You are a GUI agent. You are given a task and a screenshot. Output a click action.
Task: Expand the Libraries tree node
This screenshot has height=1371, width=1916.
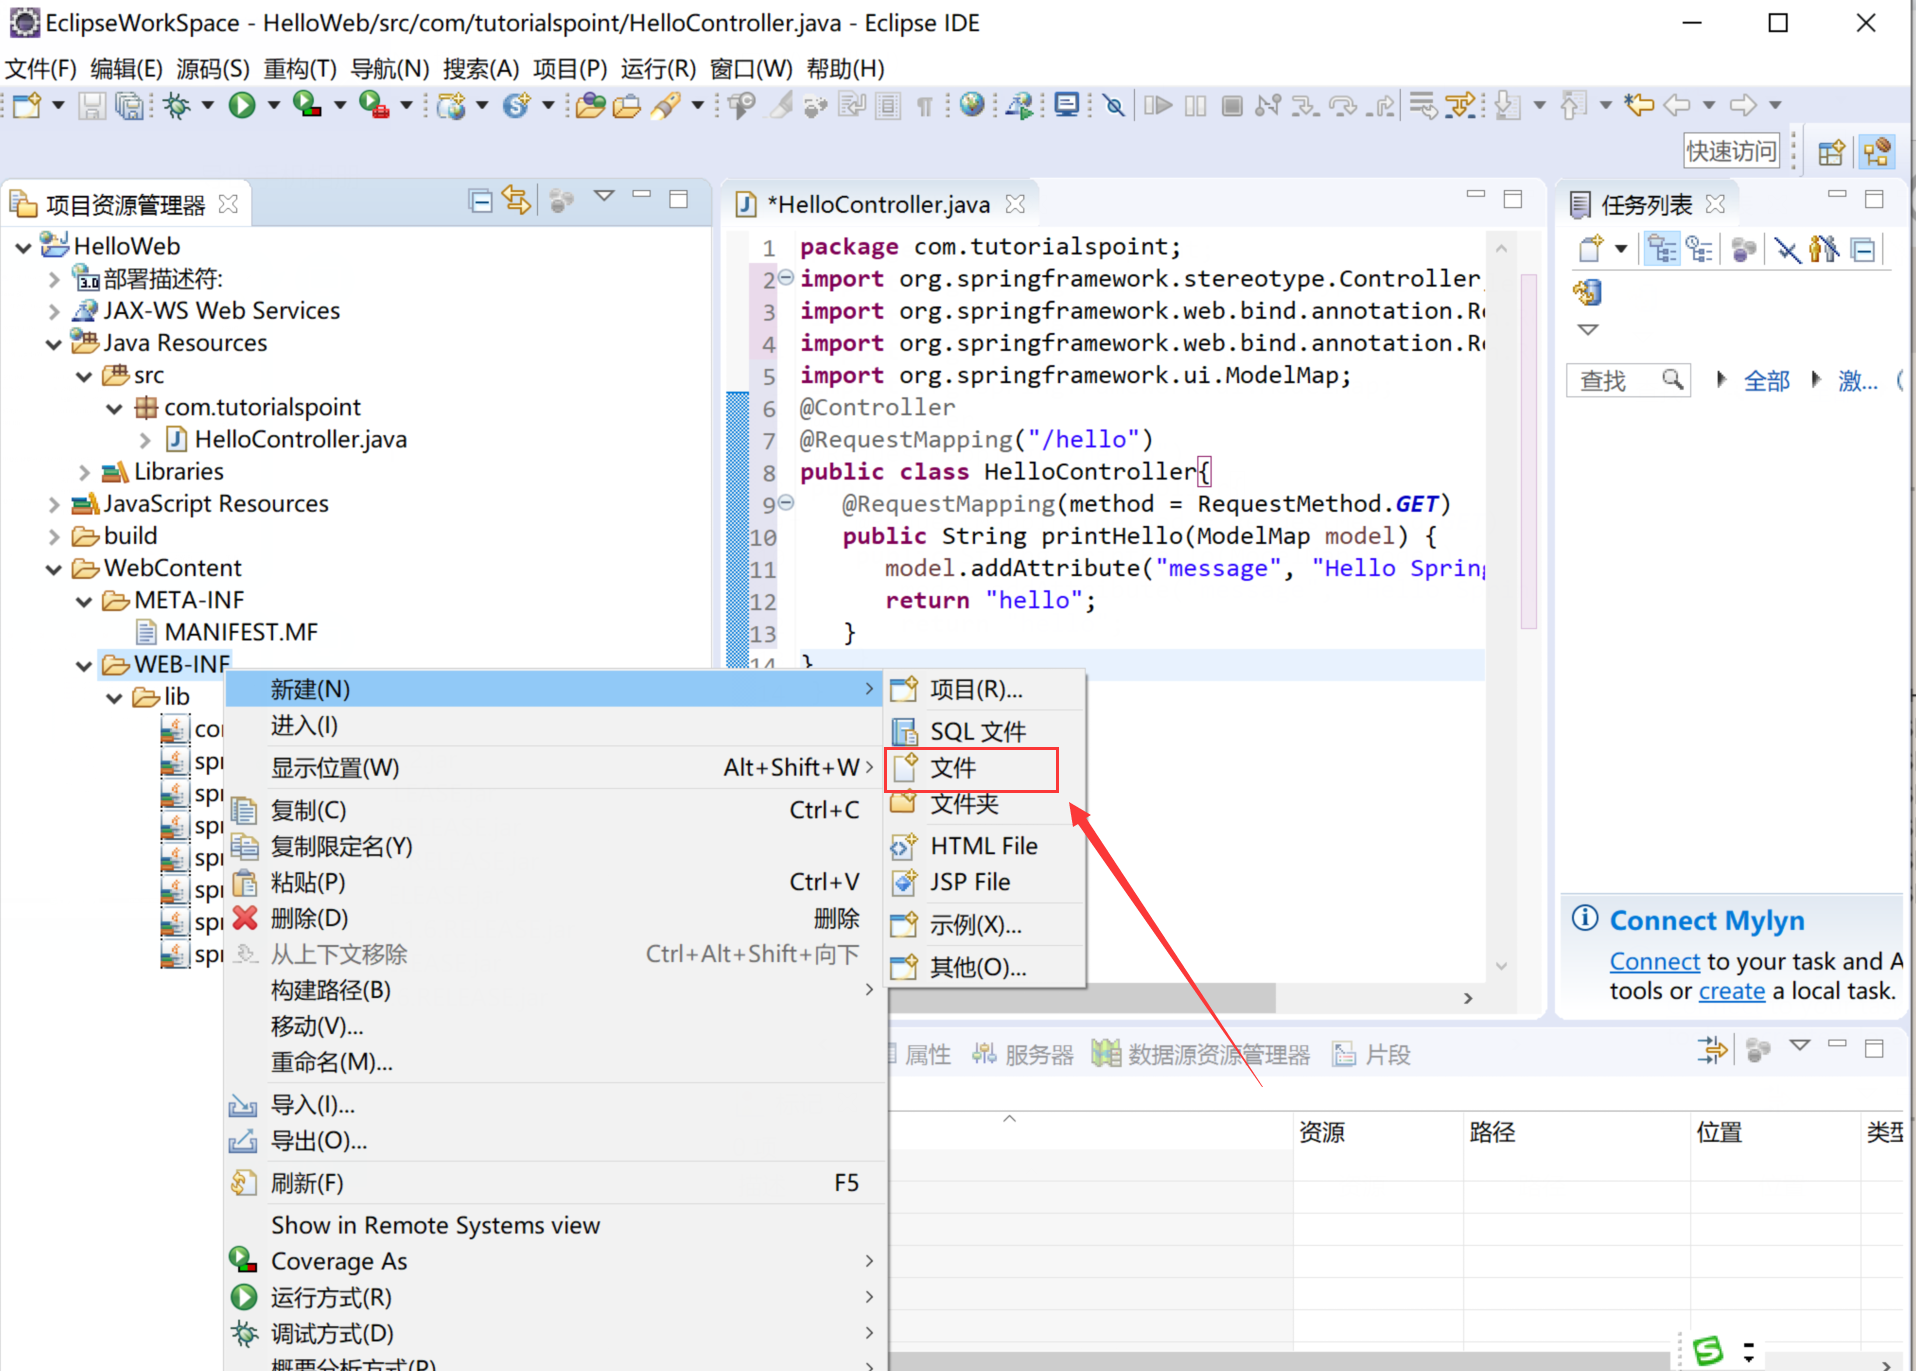point(85,472)
